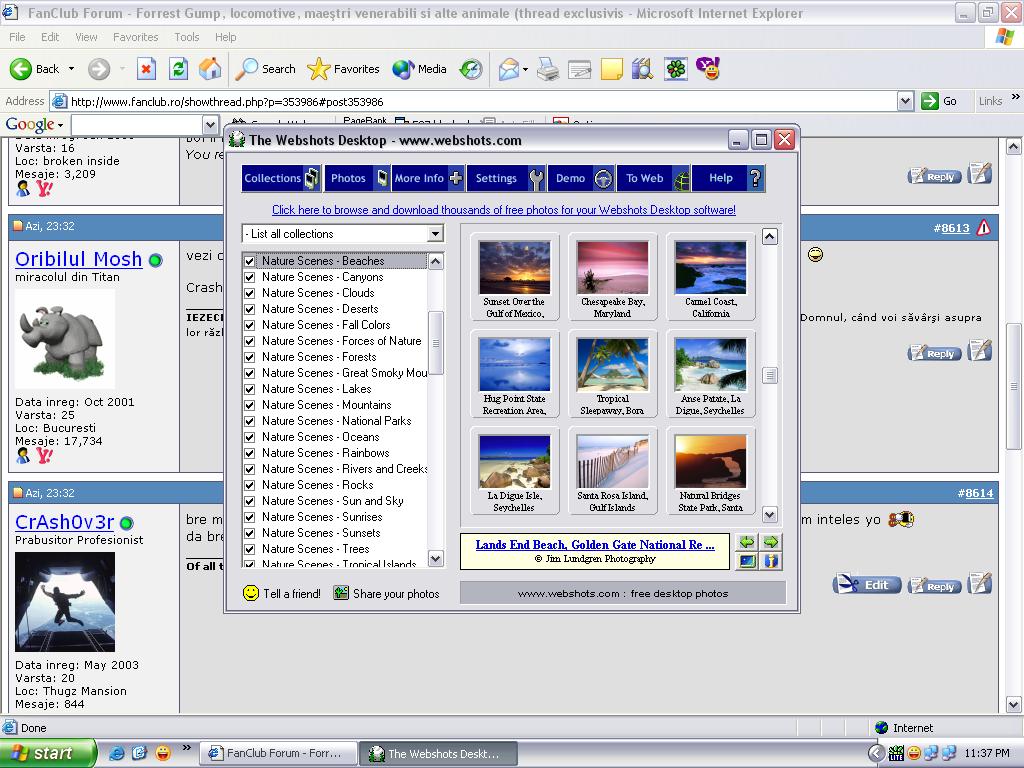The image size is (1024, 768).
Task: Open the Google toolbar search dropdown
Action: [x=210, y=124]
